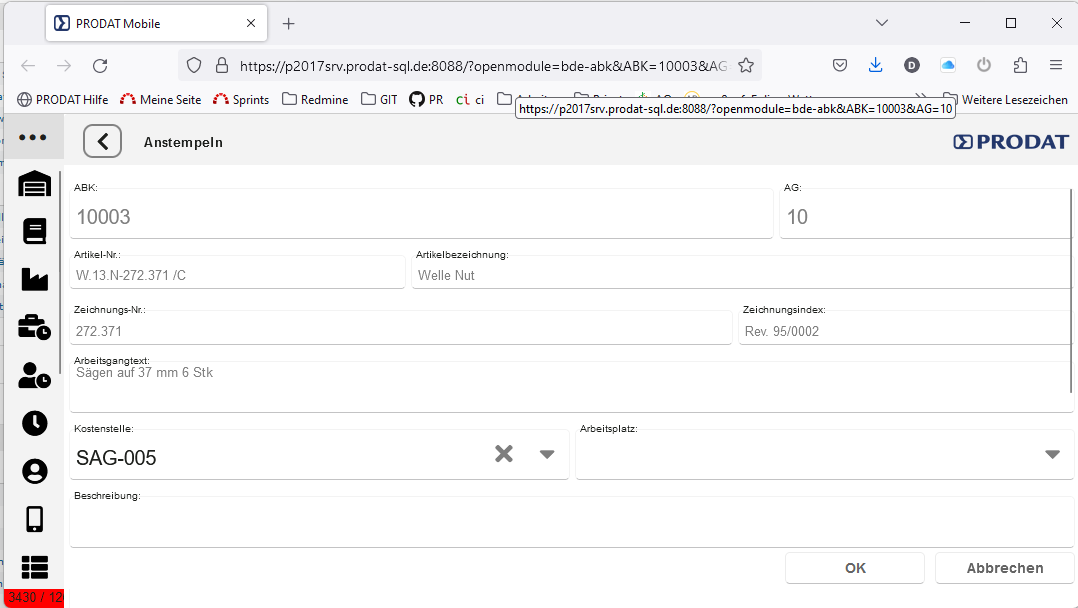Screen dimensions: 1078x608
Task: Click the book icon in sidebar
Action: tap(34, 231)
